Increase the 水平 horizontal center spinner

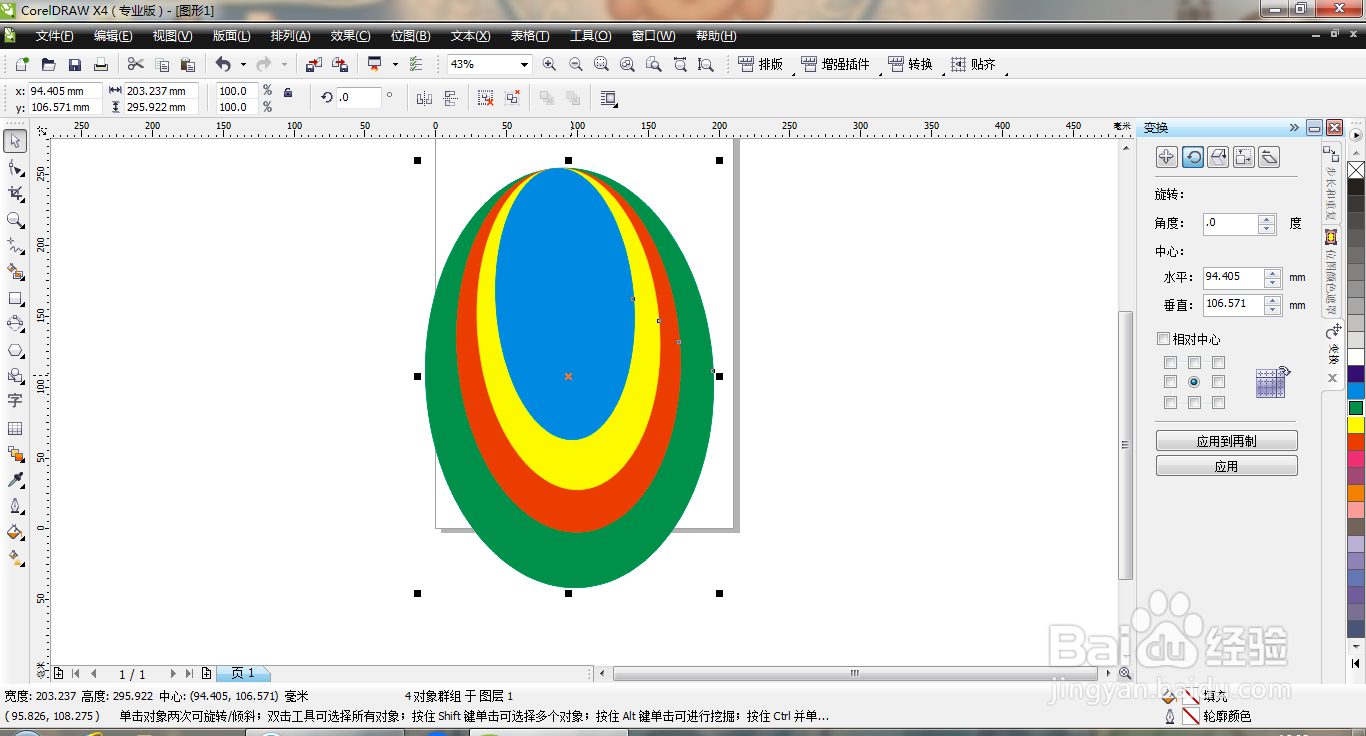[x=1272, y=272]
